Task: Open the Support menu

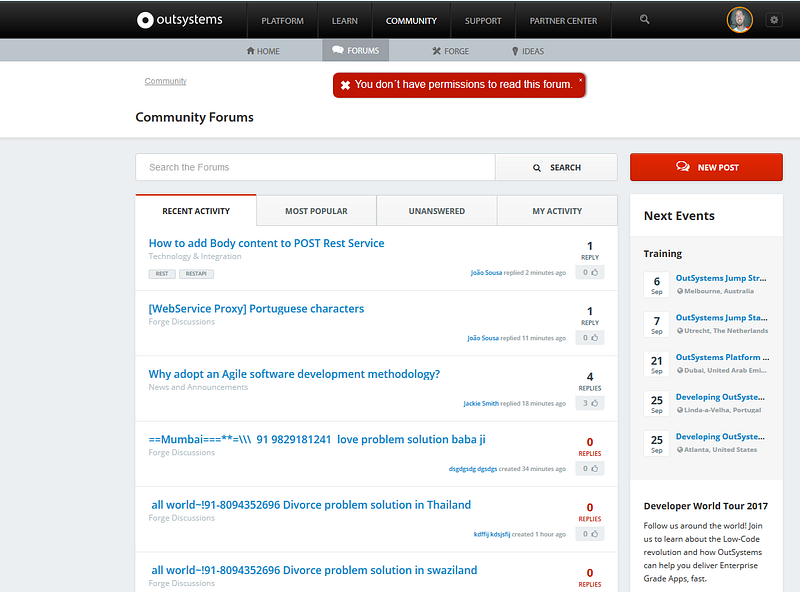Action: click(483, 21)
